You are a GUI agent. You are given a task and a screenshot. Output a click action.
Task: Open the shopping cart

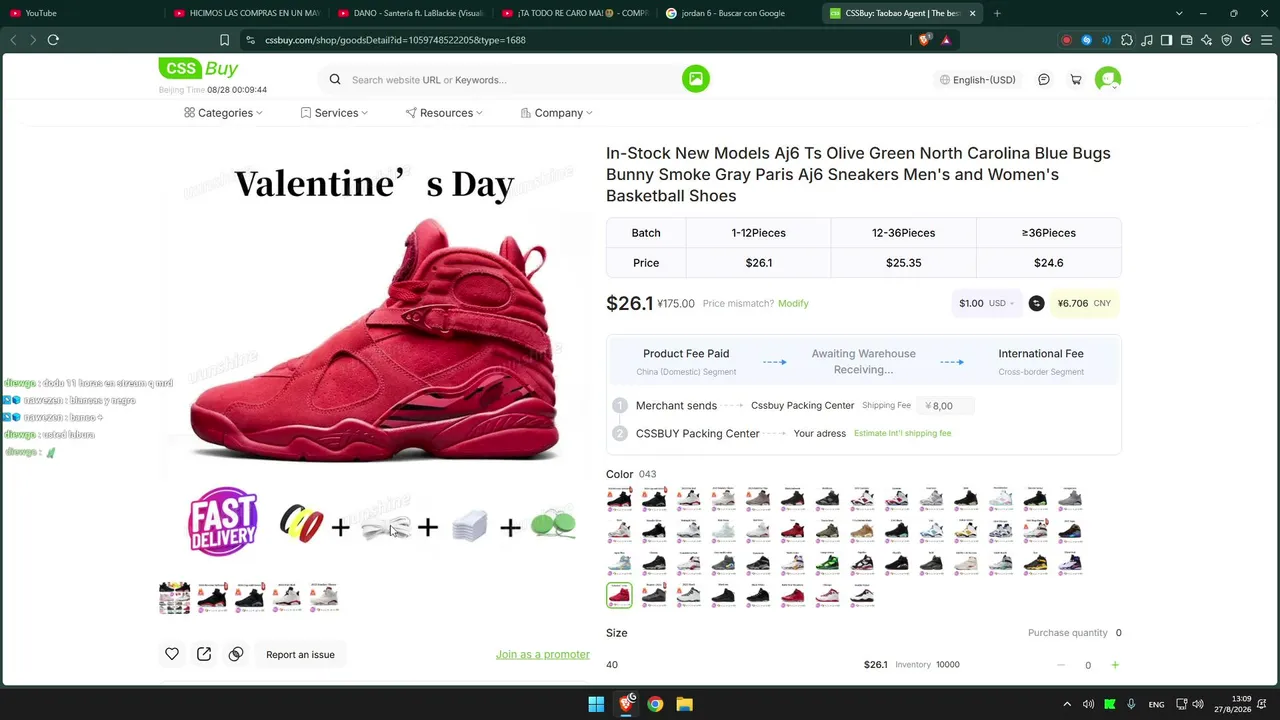coord(1076,80)
